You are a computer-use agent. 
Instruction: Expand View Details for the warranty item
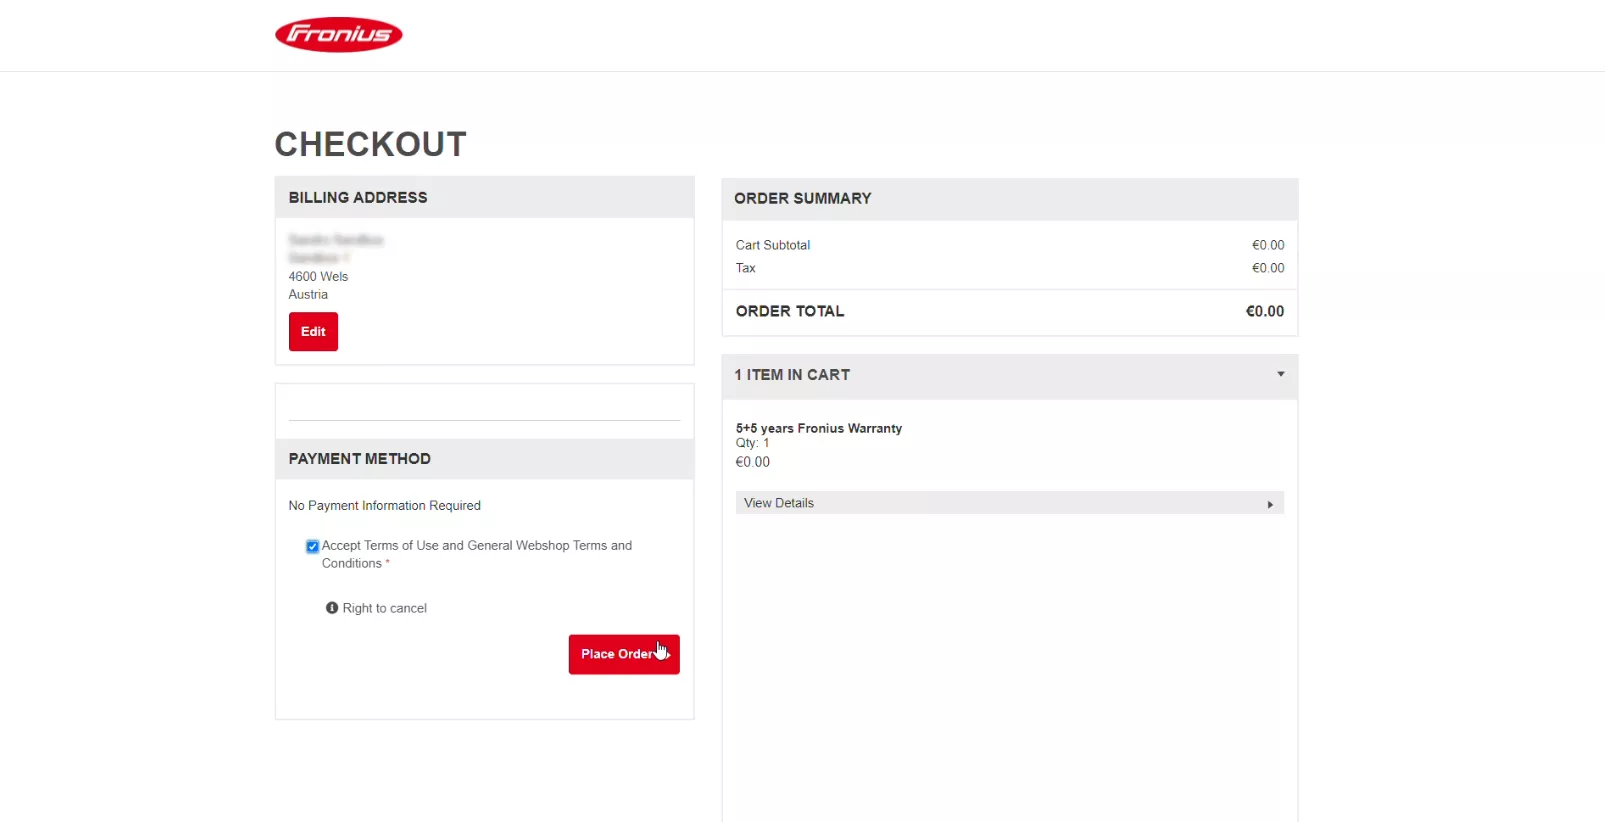[1009, 503]
